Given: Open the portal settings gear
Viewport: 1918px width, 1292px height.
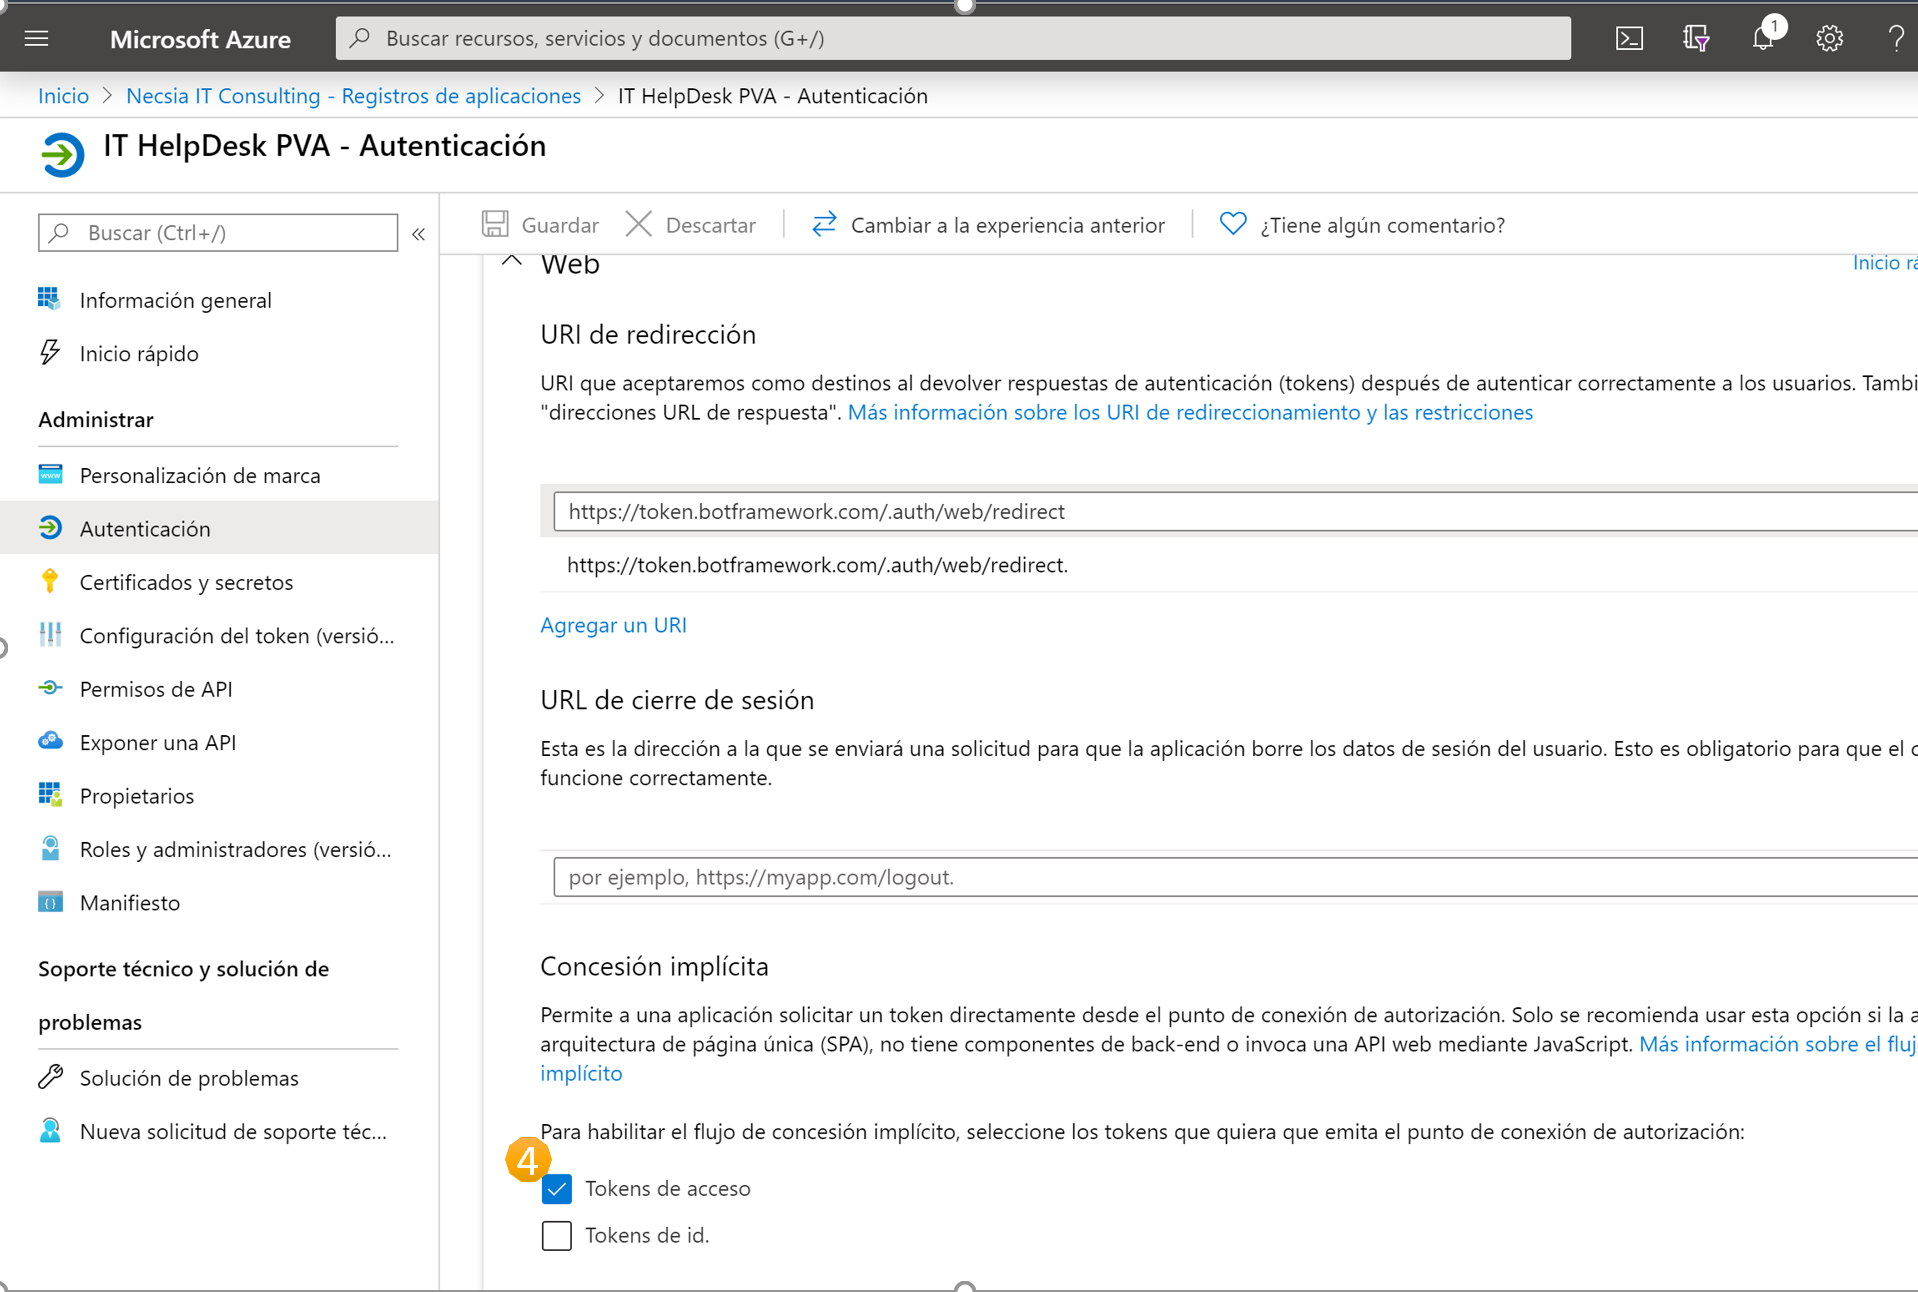Looking at the screenshot, I should coord(1829,38).
